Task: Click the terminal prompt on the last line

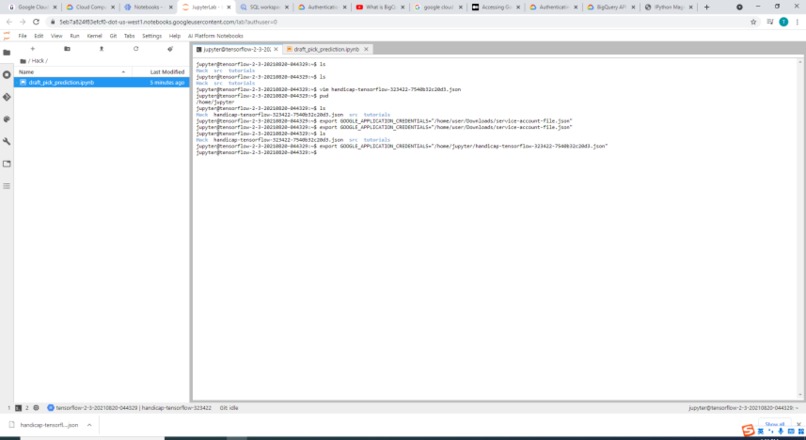Action: pyautogui.click(x=256, y=153)
